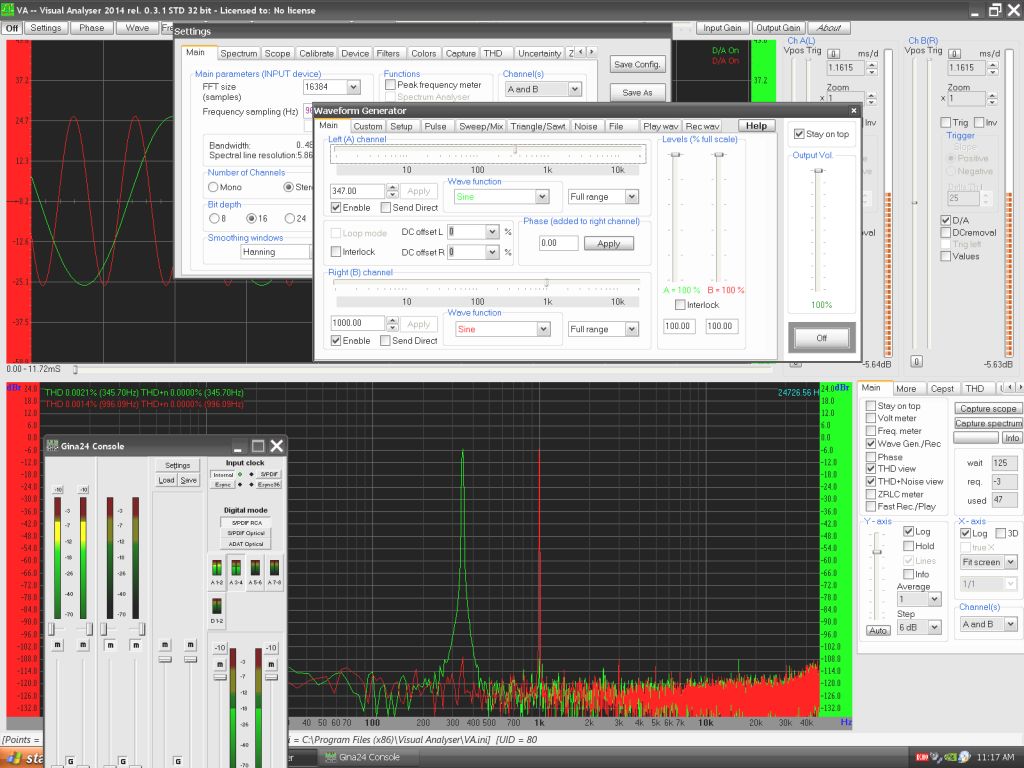Screen dimensions: 1024x768
Task: Click the Output Vol. slider handle
Action: coord(819,170)
